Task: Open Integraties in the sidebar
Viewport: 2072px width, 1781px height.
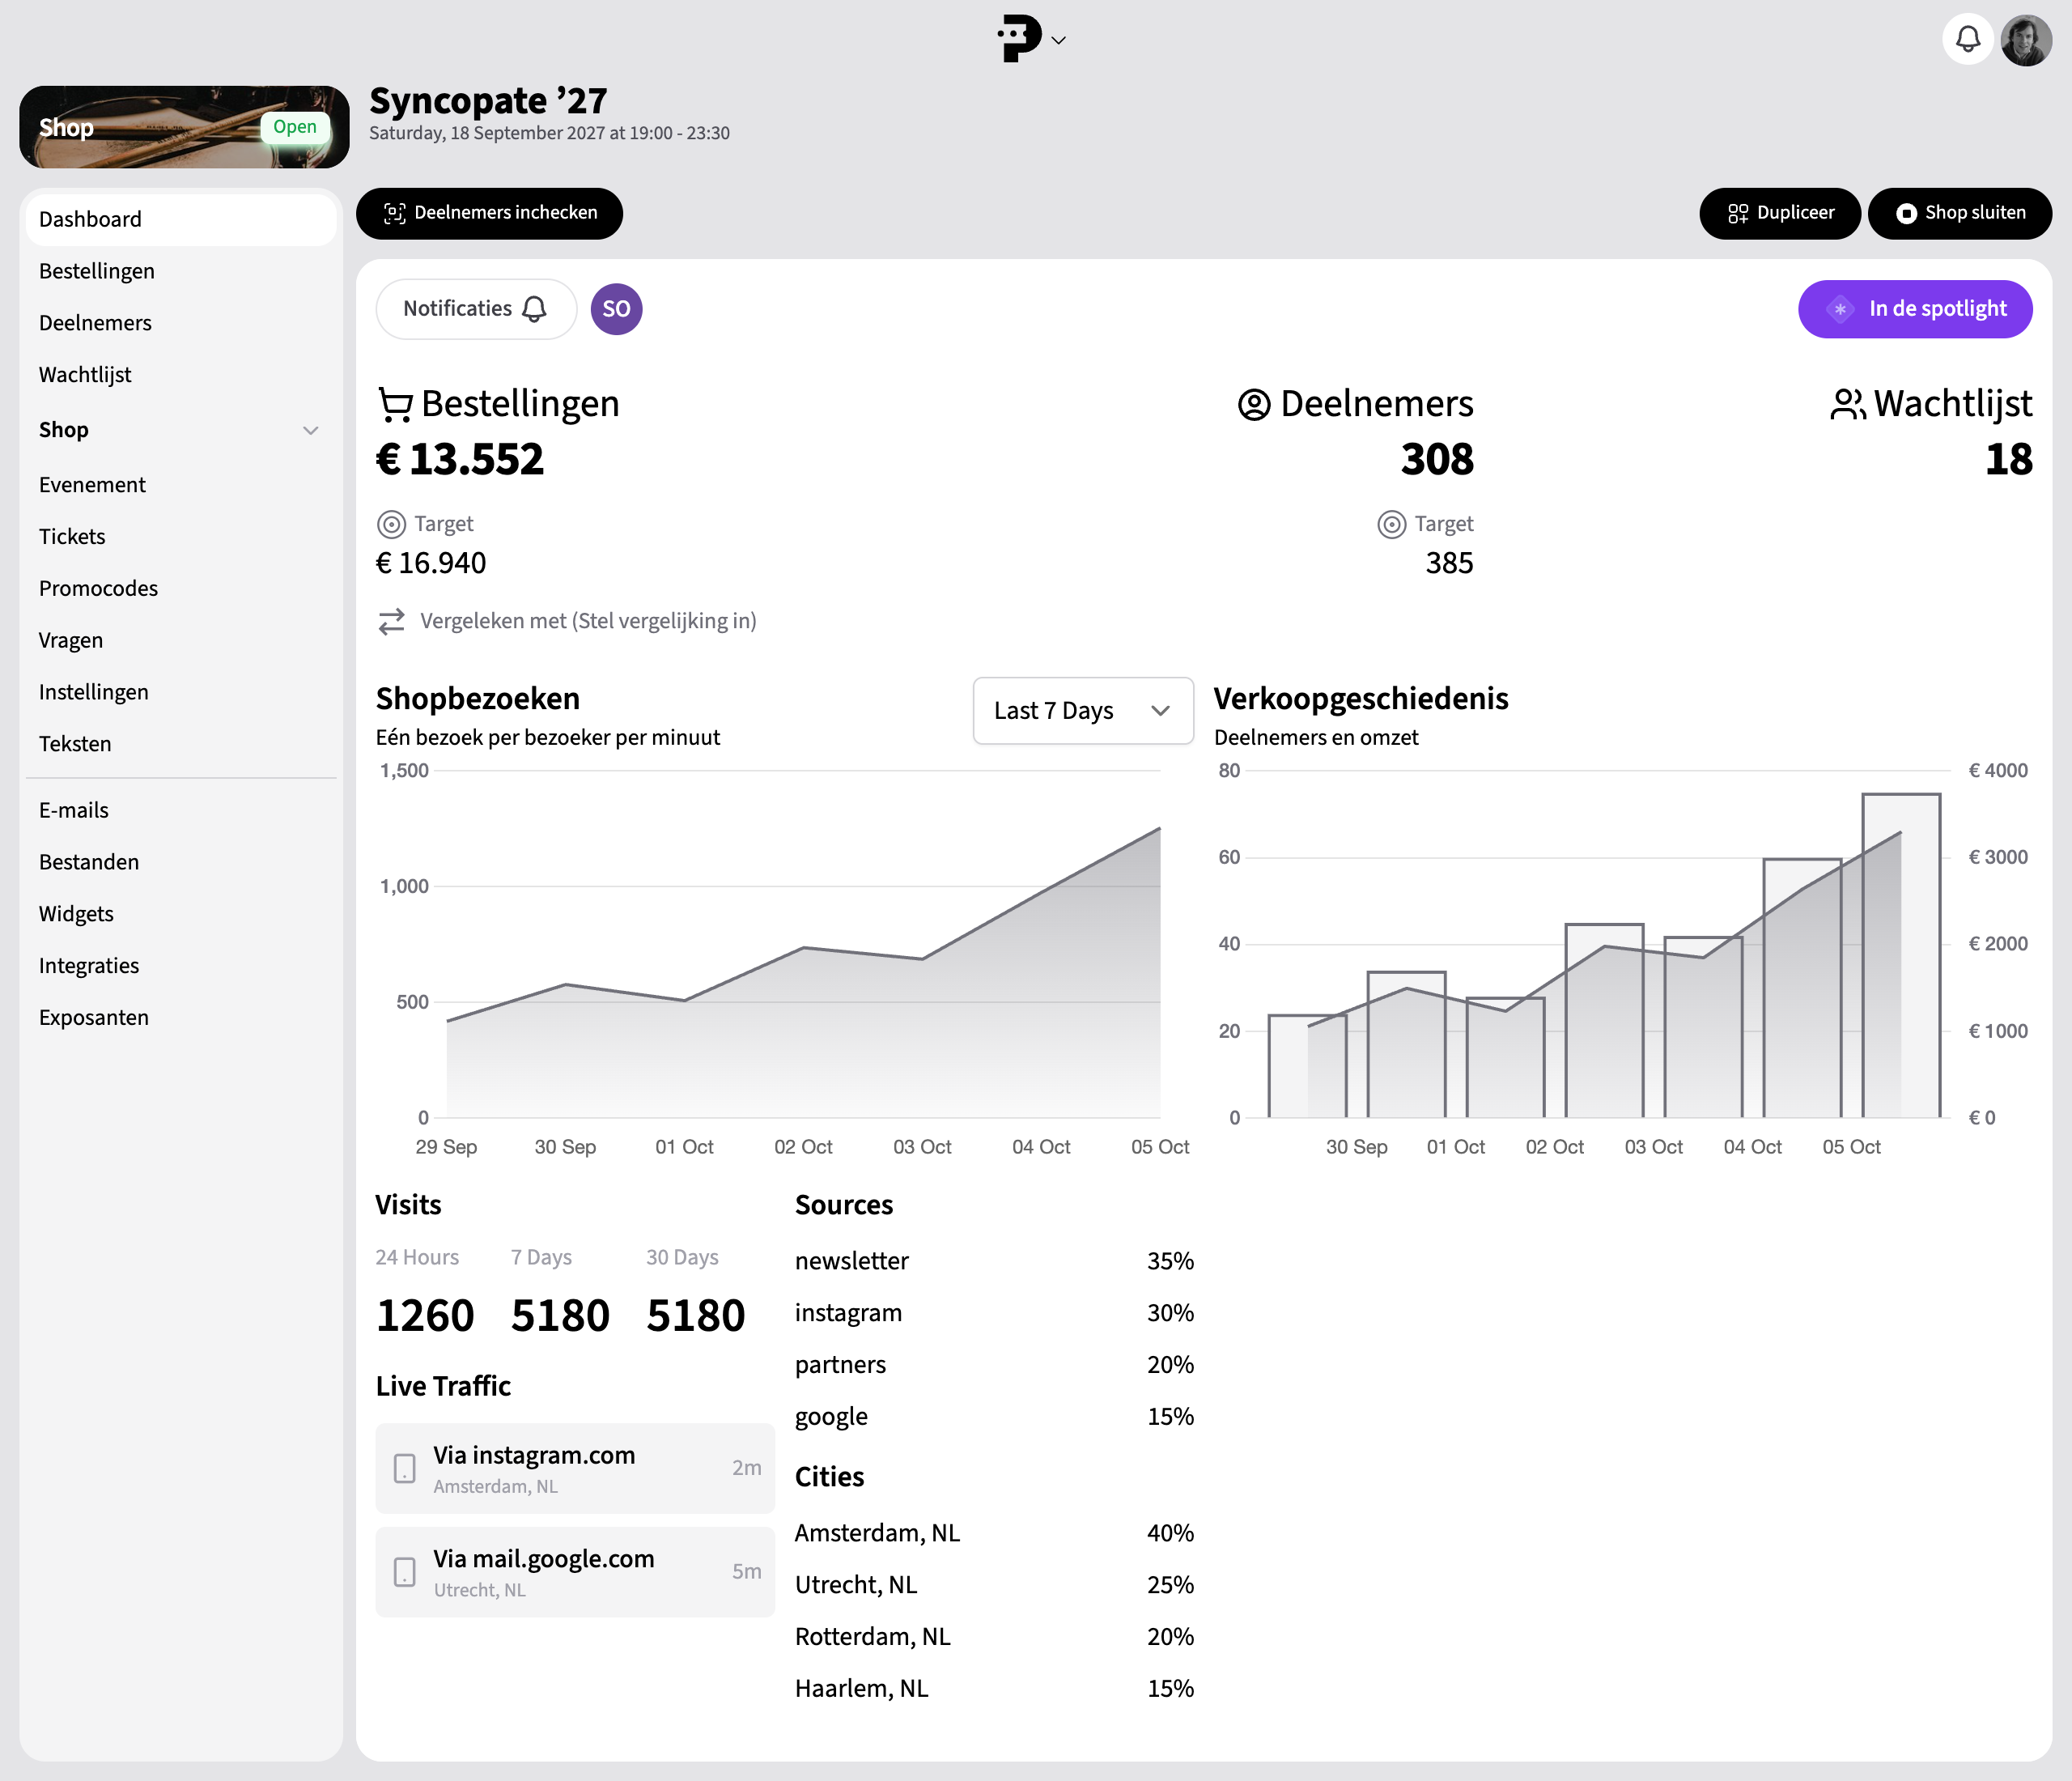Action: tap(181, 967)
